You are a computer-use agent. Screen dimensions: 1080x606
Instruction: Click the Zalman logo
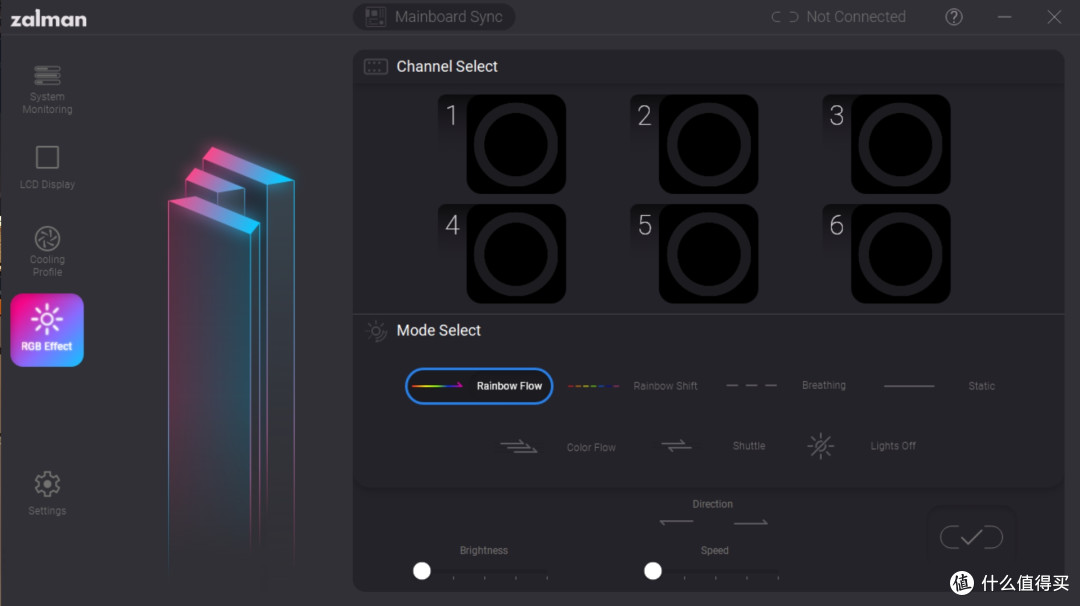tap(48, 19)
